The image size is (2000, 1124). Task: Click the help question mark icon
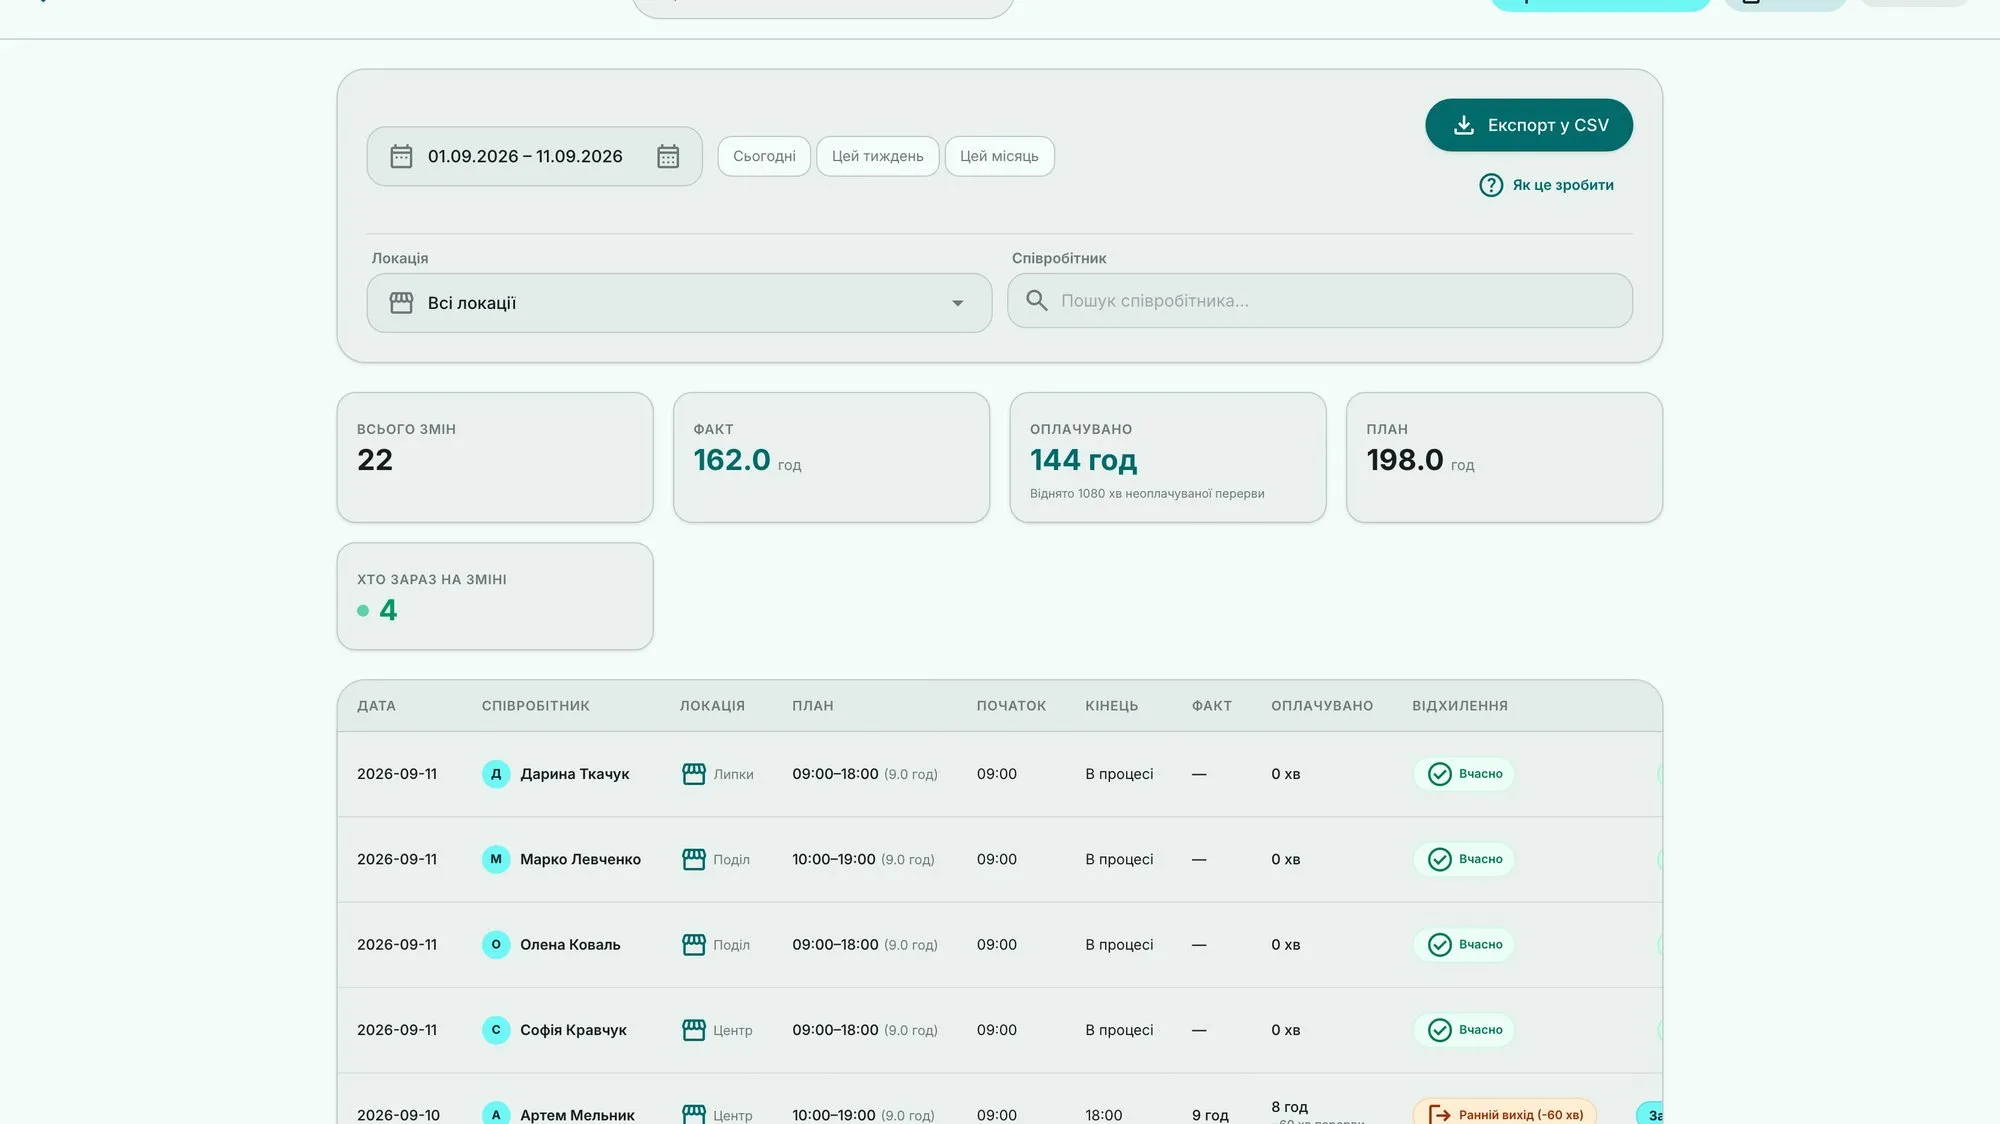point(1490,185)
